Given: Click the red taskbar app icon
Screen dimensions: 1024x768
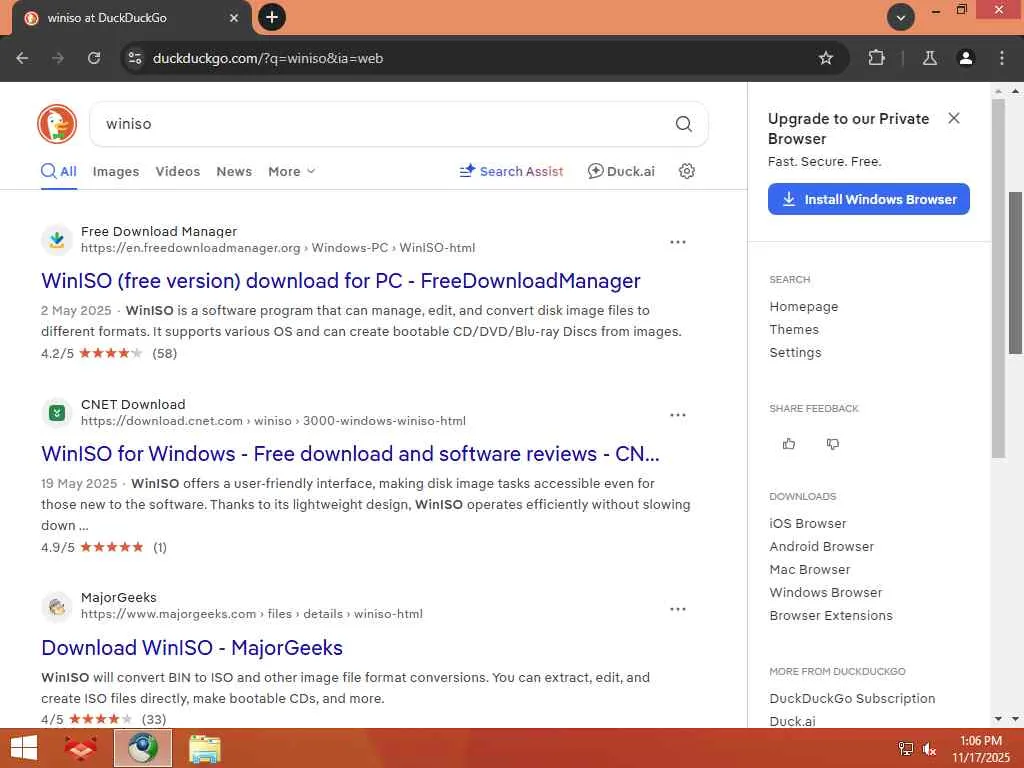Looking at the screenshot, I should (81, 748).
